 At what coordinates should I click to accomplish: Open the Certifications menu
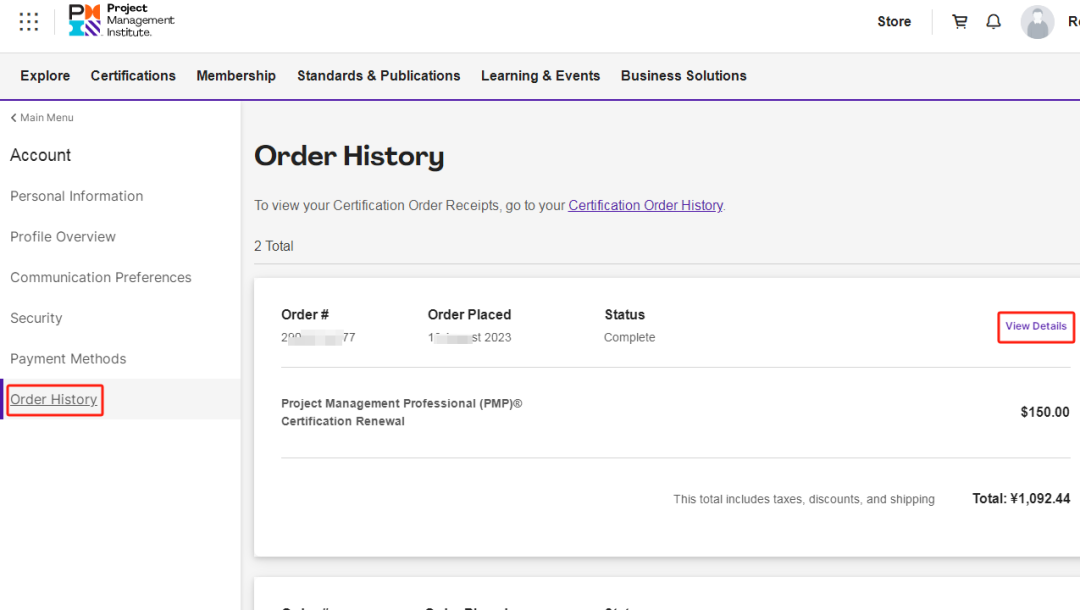tap(133, 76)
